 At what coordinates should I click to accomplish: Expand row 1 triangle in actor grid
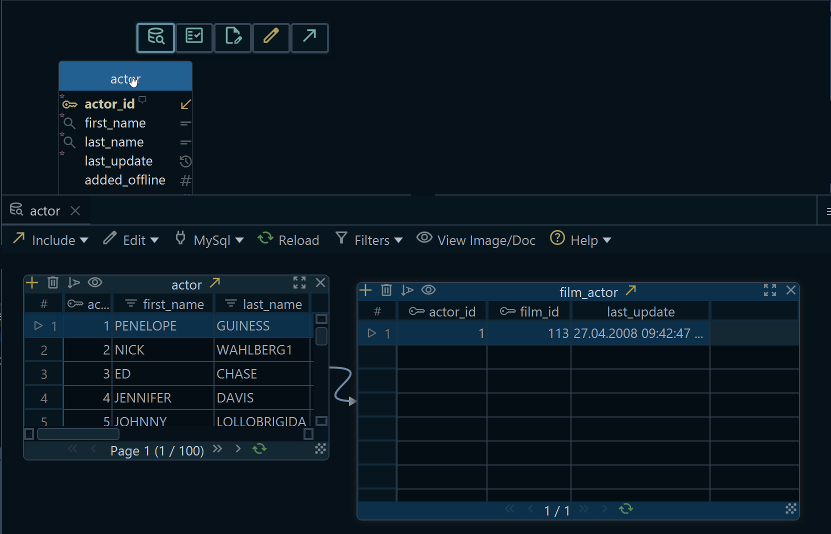(38, 325)
